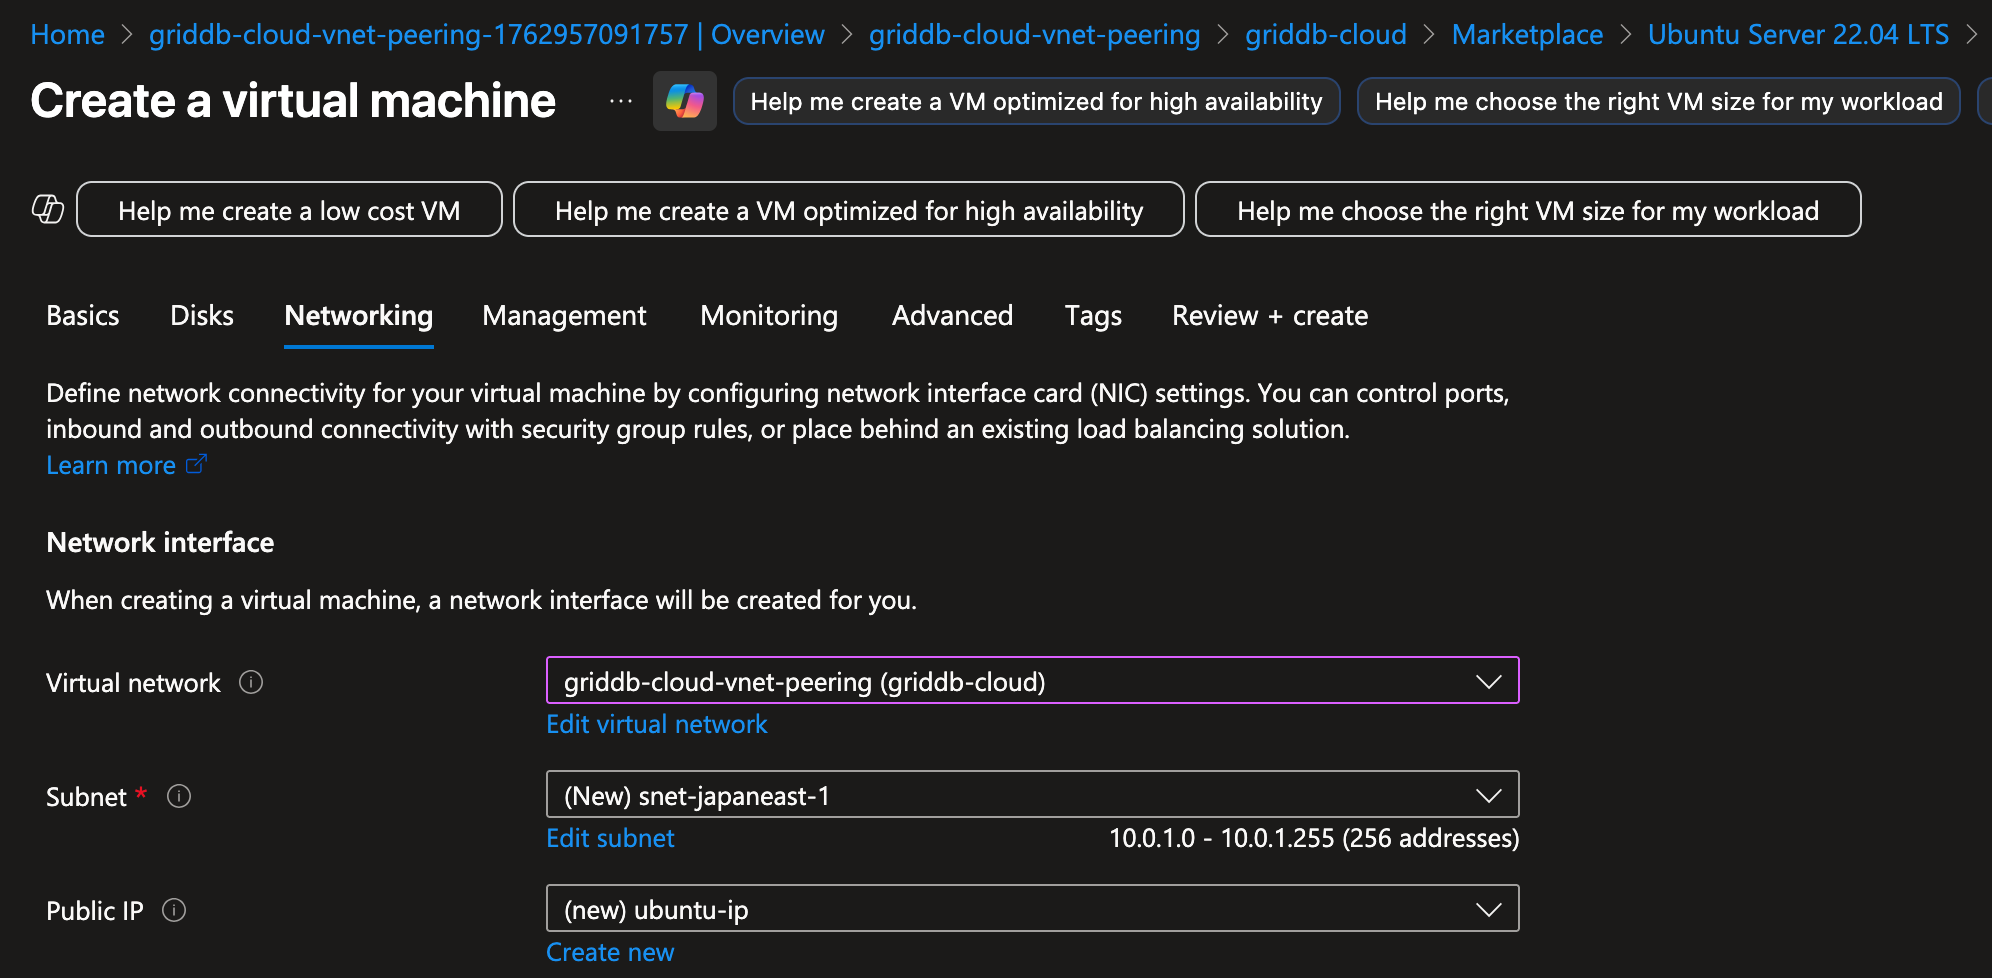The image size is (1992, 978).
Task: Switch to the Basics tab
Action: tap(82, 316)
